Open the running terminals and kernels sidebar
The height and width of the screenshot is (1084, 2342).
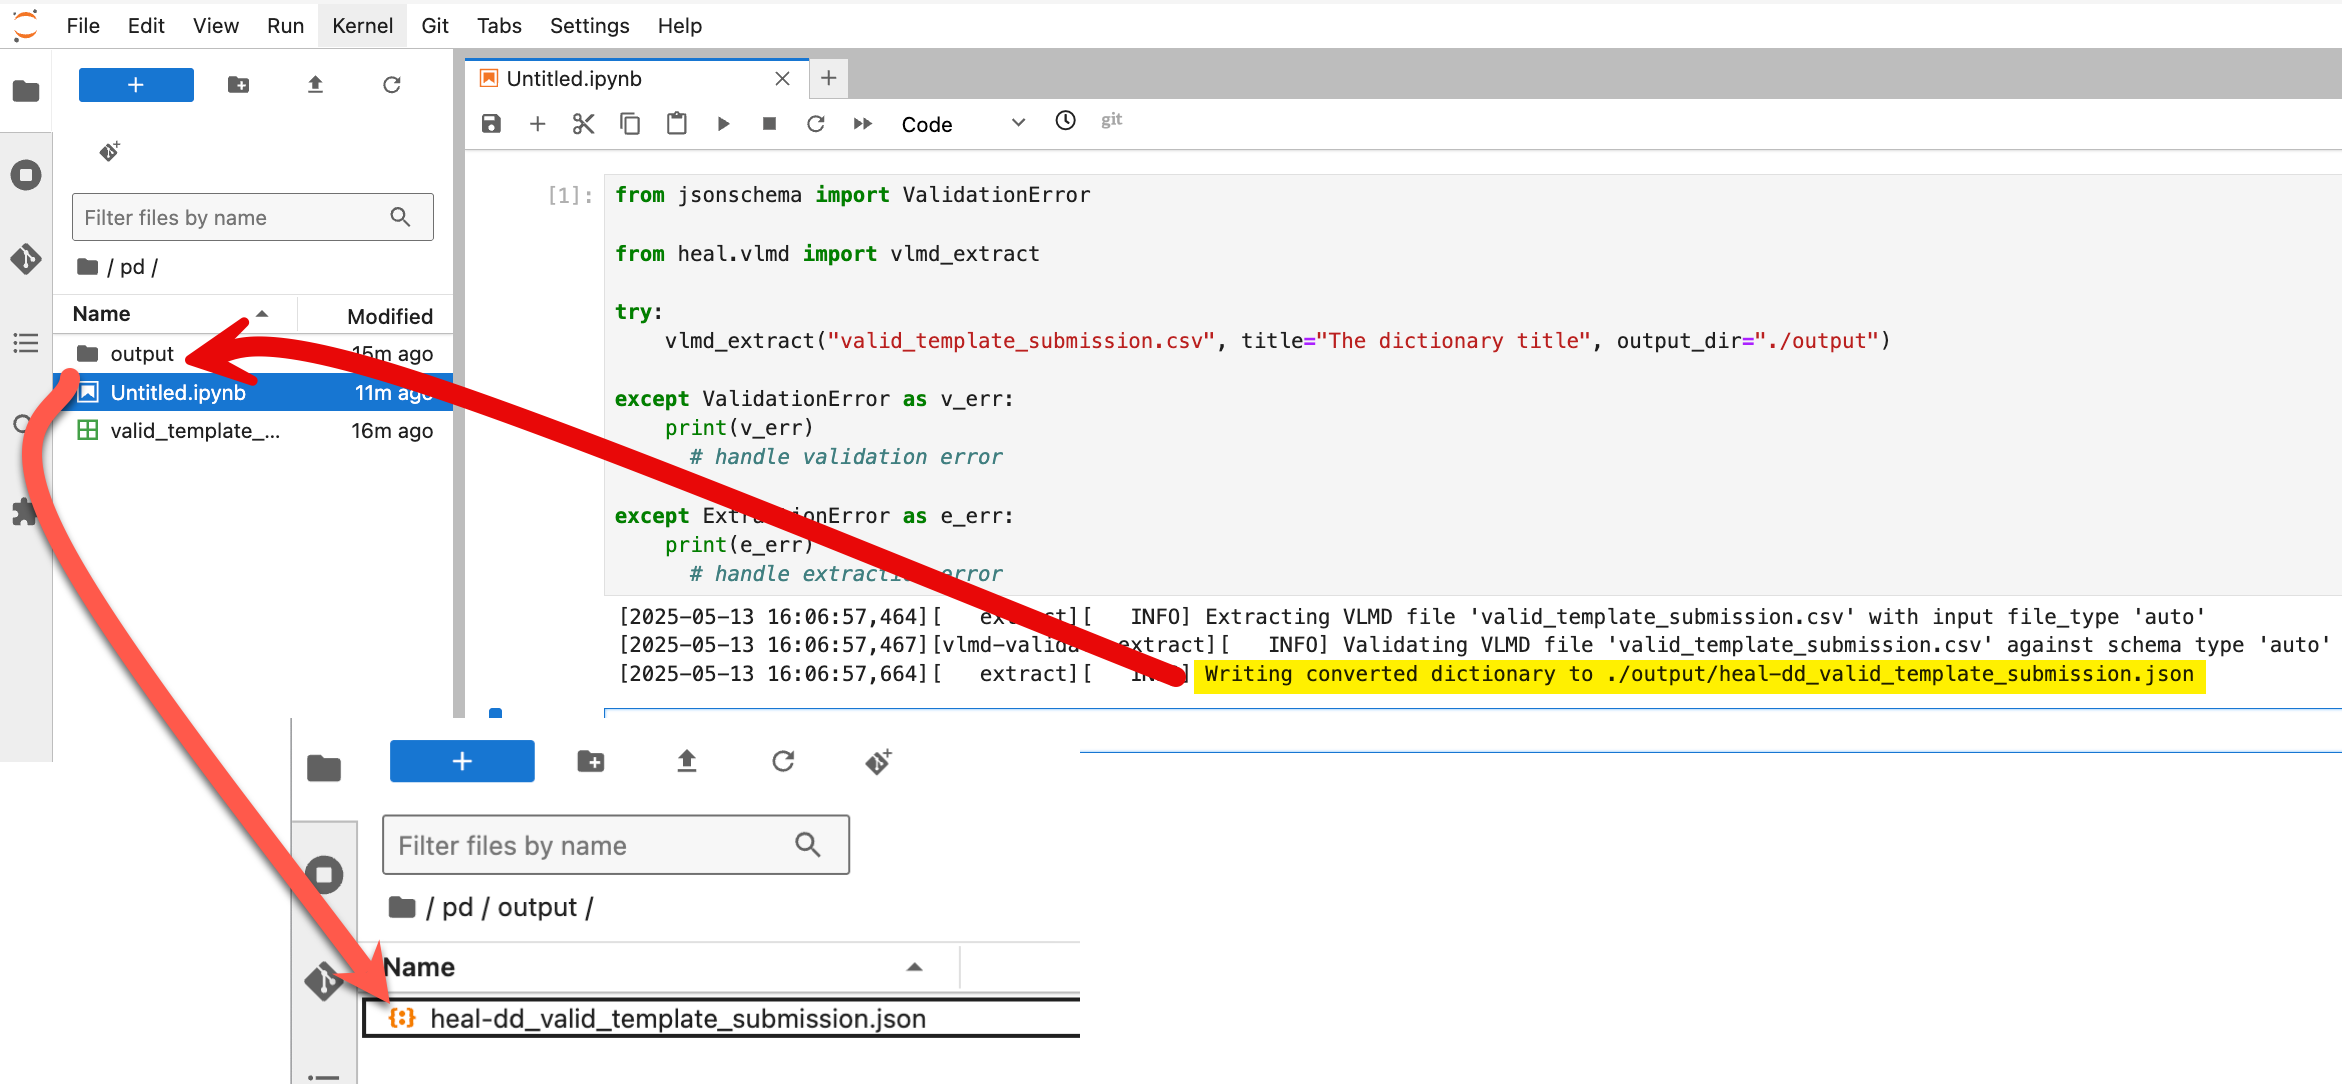(x=26, y=175)
